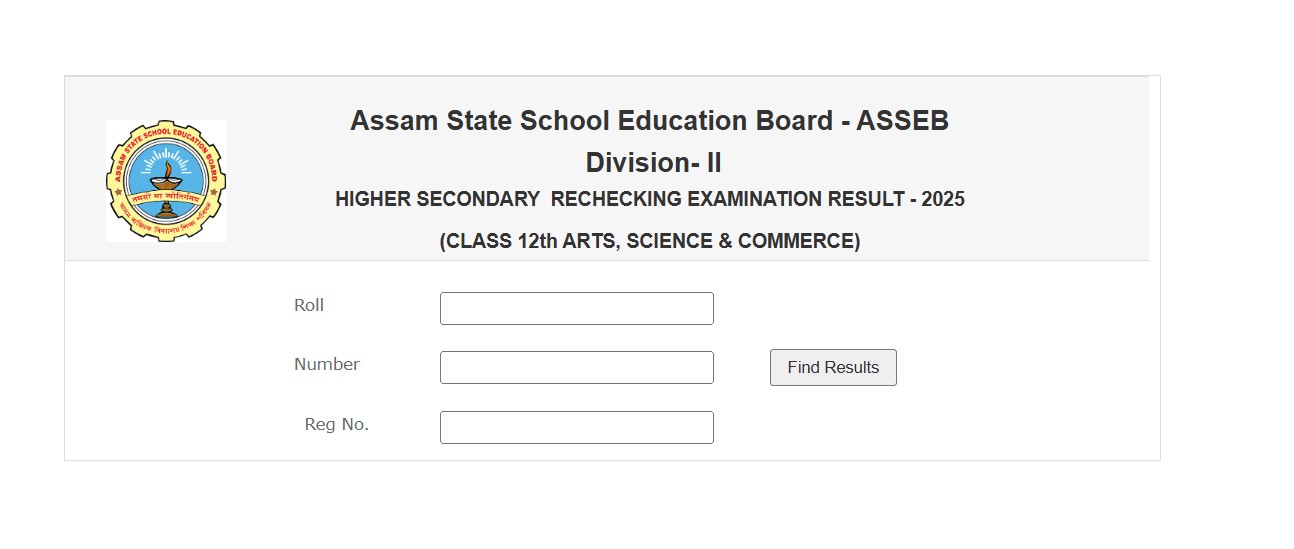Click the Number label text
Screen dimensions: 1294x549
click(327, 364)
